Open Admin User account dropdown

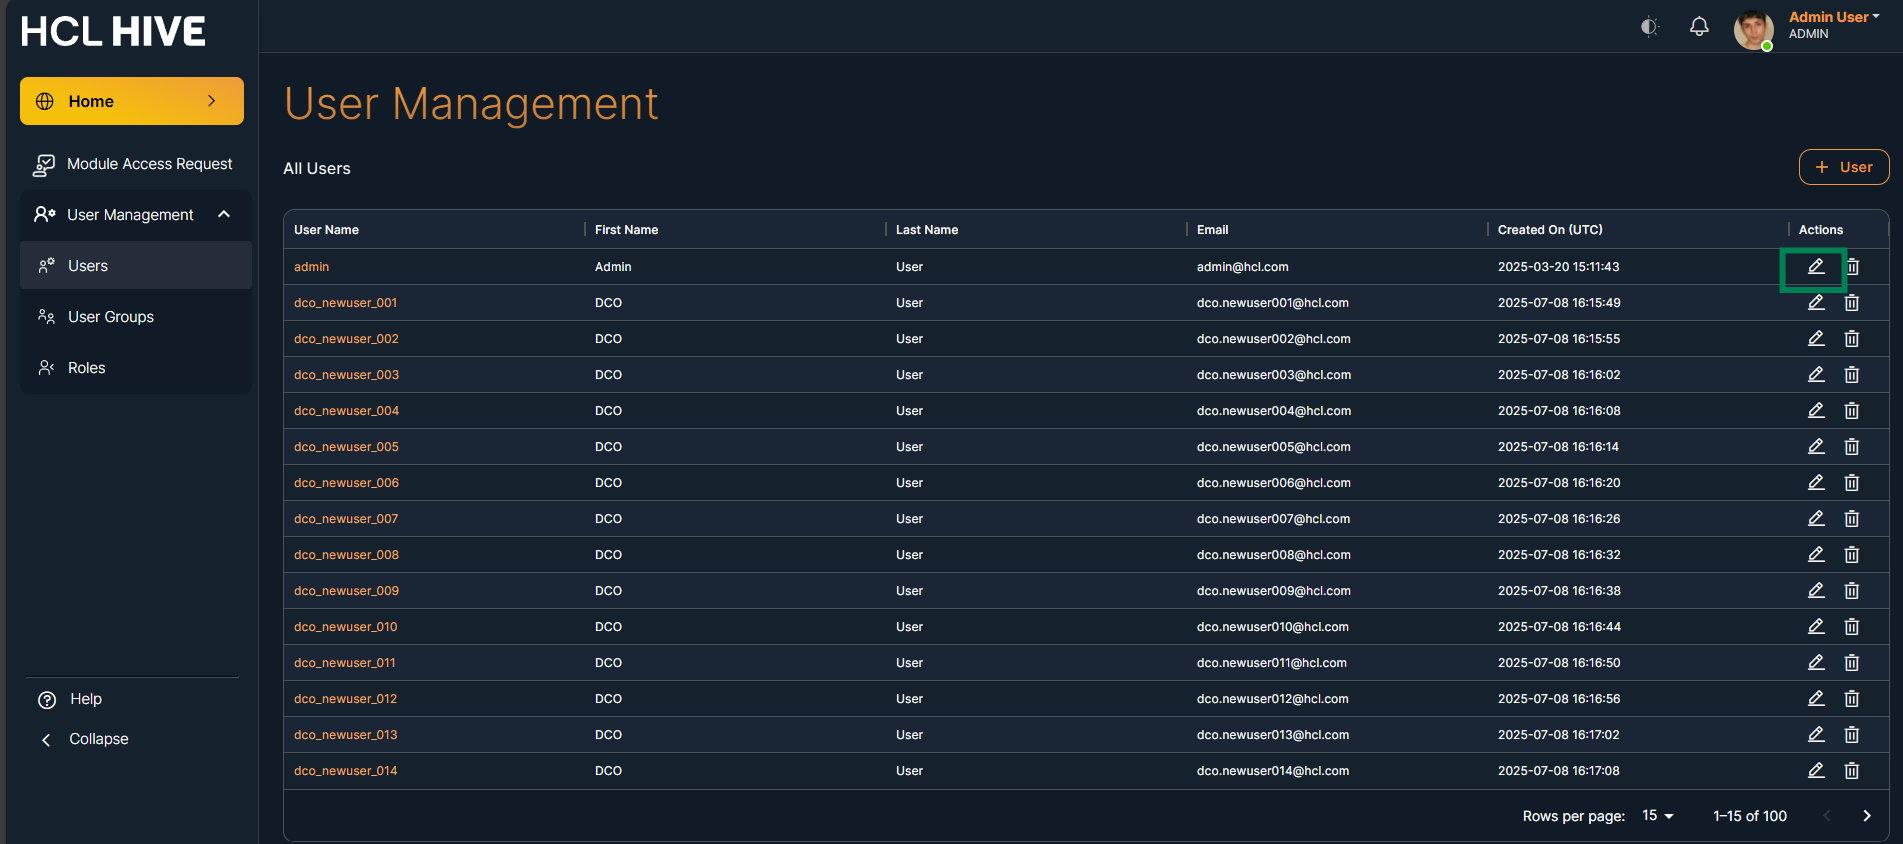click(1834, 18)
